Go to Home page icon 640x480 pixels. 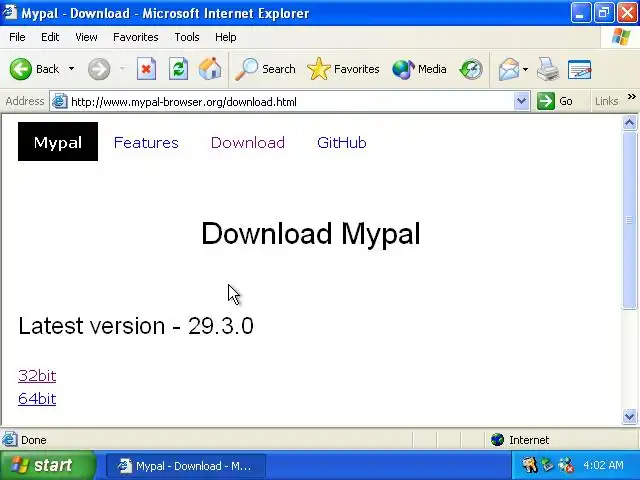click(210, 69)
